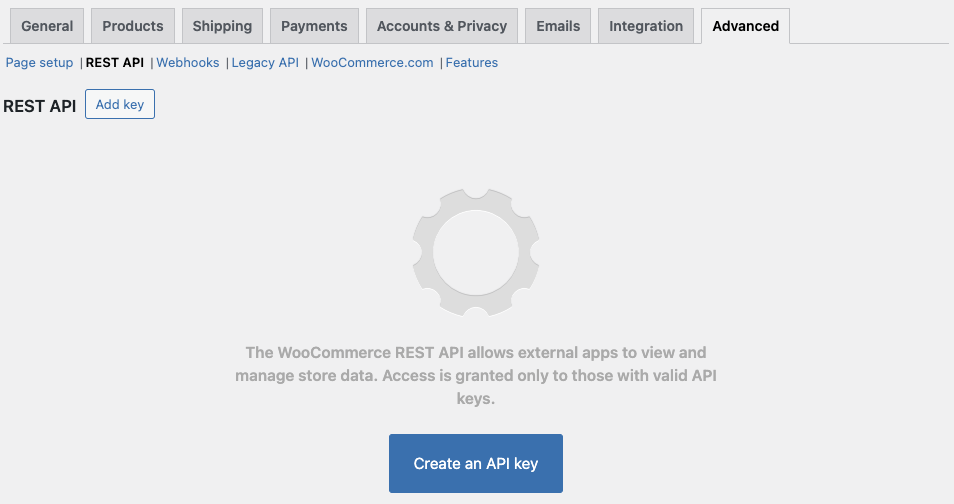The image size is (954, 504).
Task: Select the Accounts & Privacy tab
Action: 442,26
